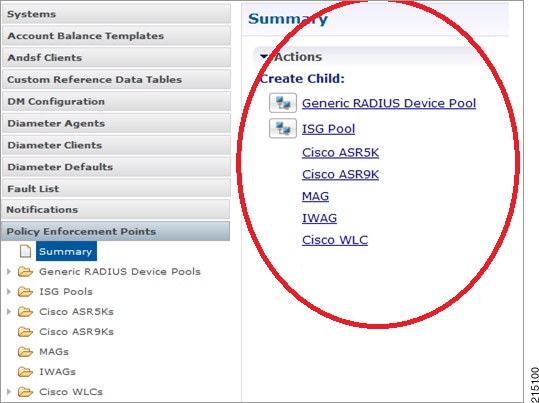This screenshot has width=539, height=403.
Task: Expand the ISG Pools tree arrow
Action: pyautogui.click(x=9, y=292)
